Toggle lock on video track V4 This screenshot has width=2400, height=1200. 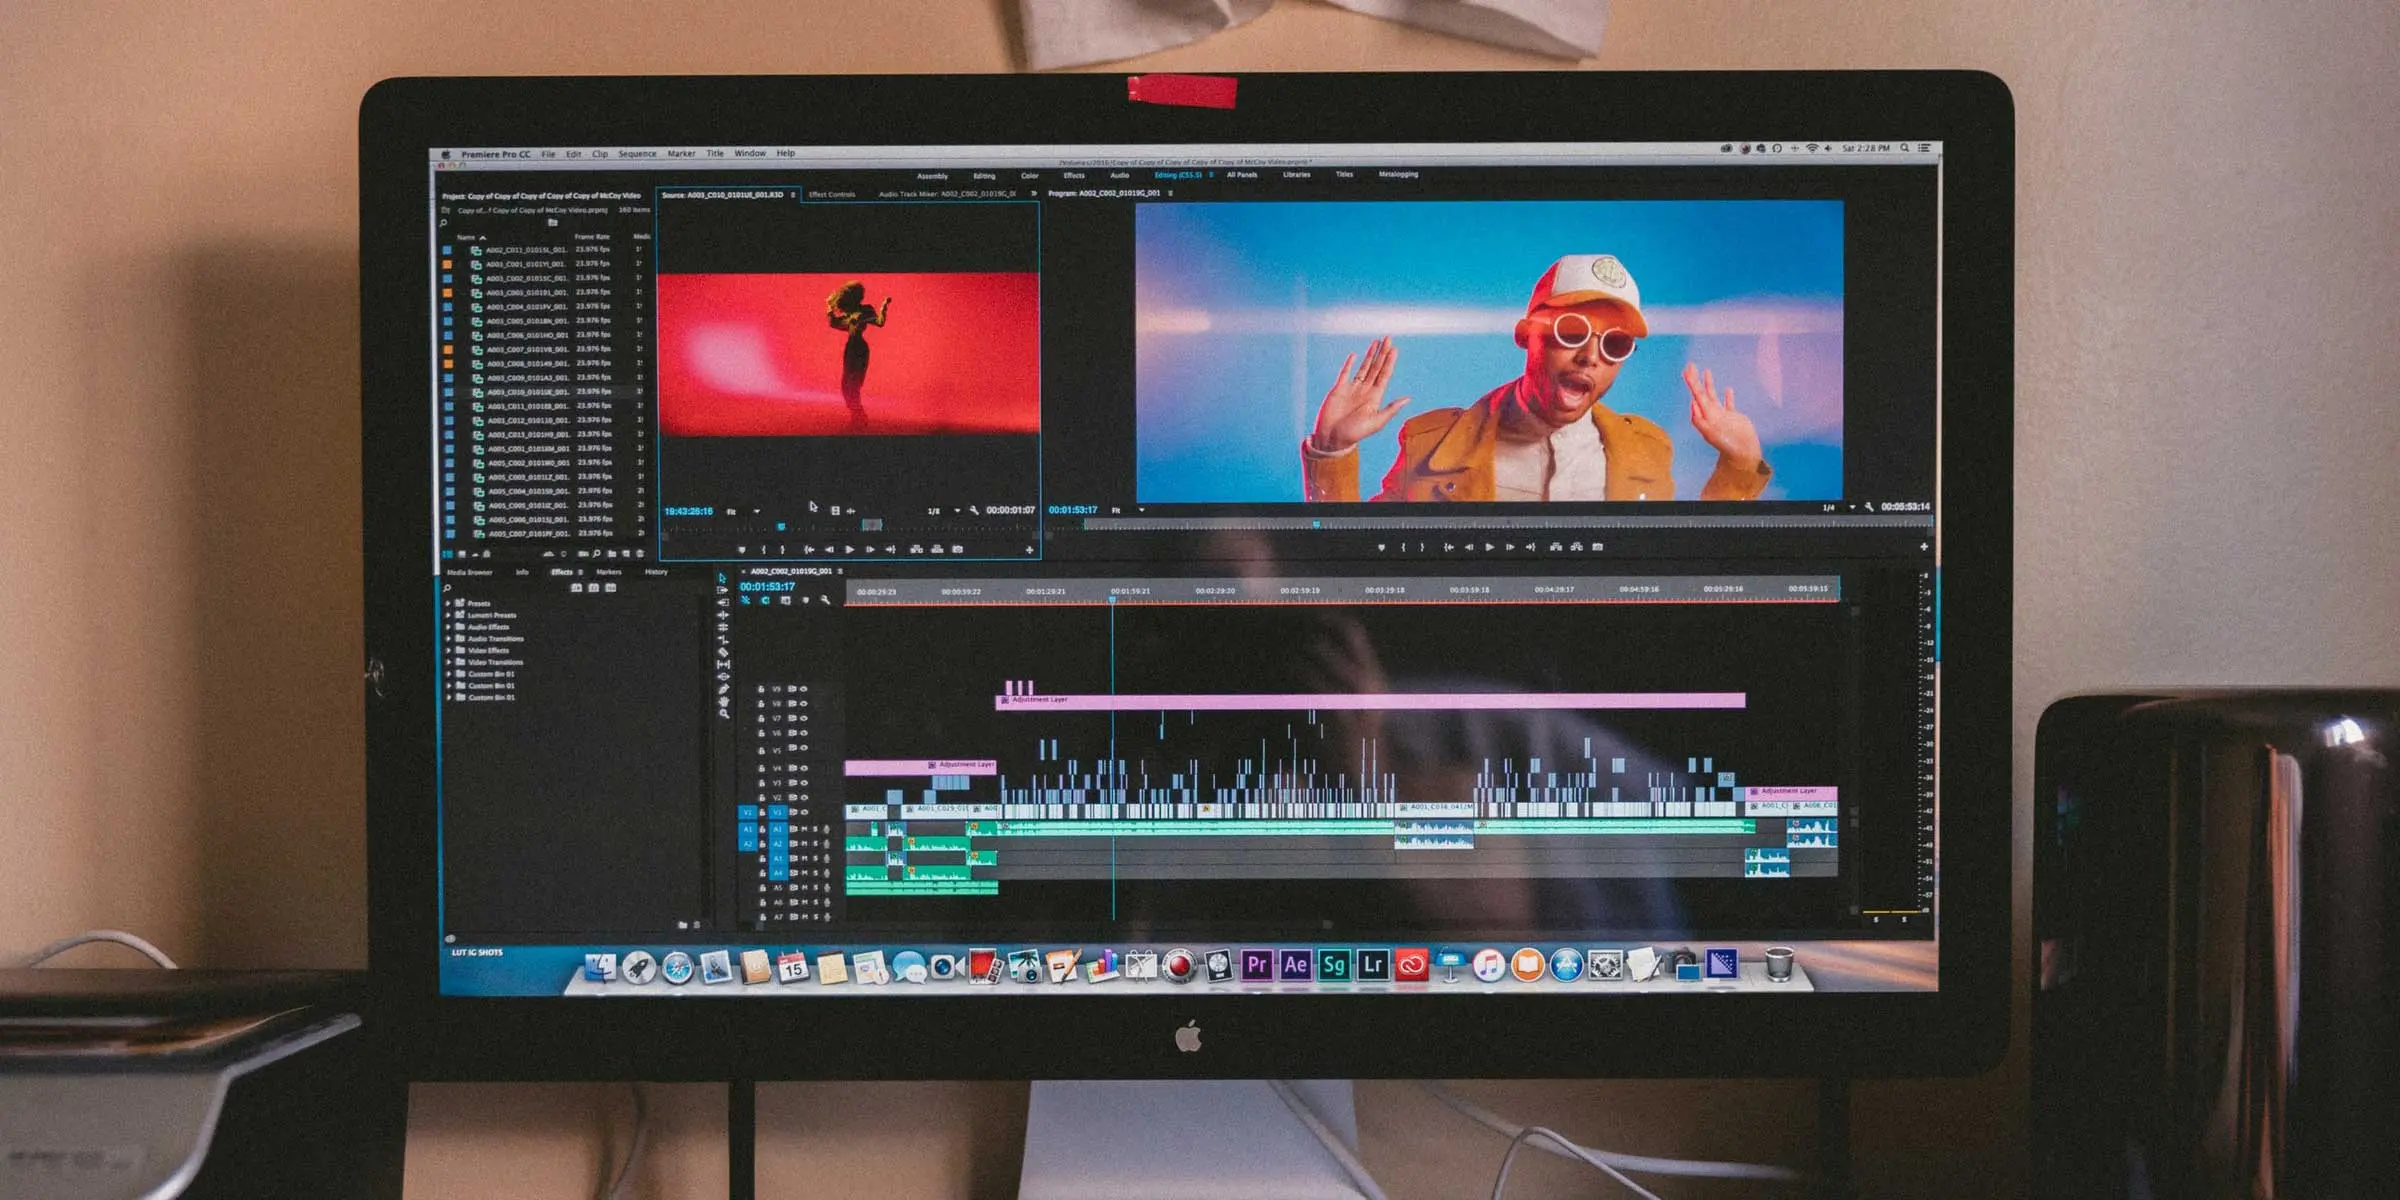click(761, 768)
